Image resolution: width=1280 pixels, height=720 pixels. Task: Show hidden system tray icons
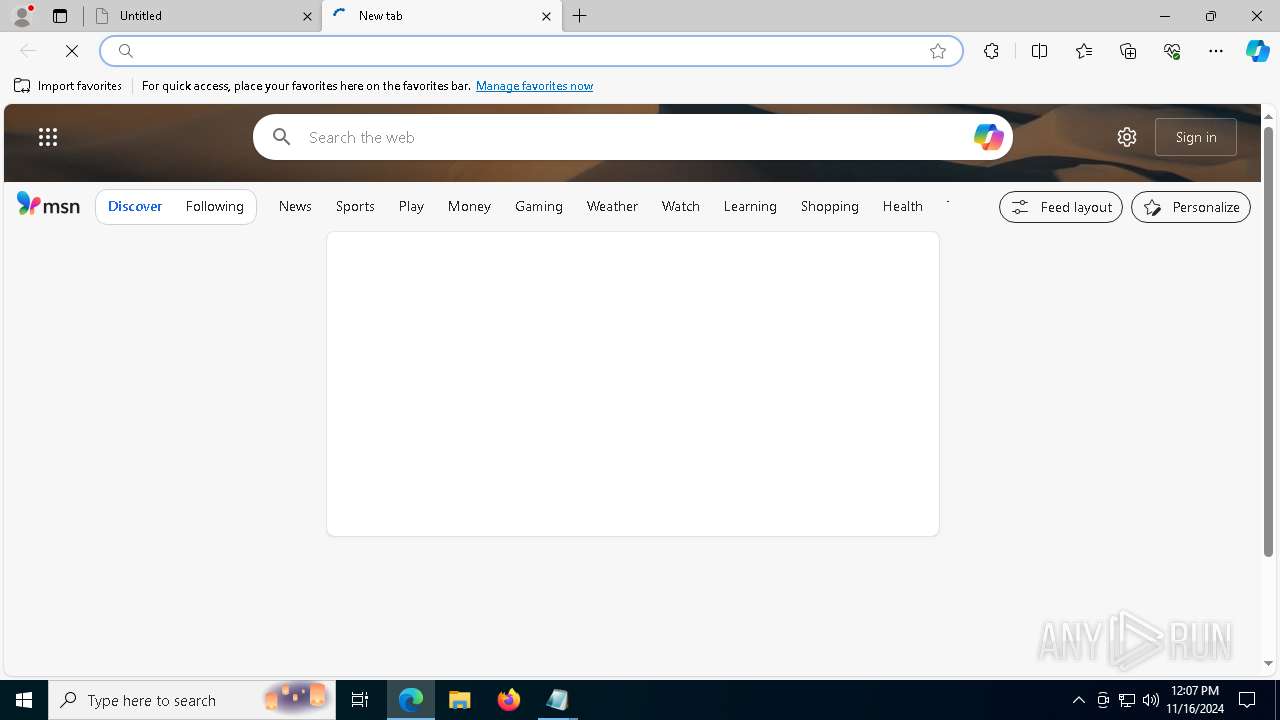click(x=1078, y=700)
